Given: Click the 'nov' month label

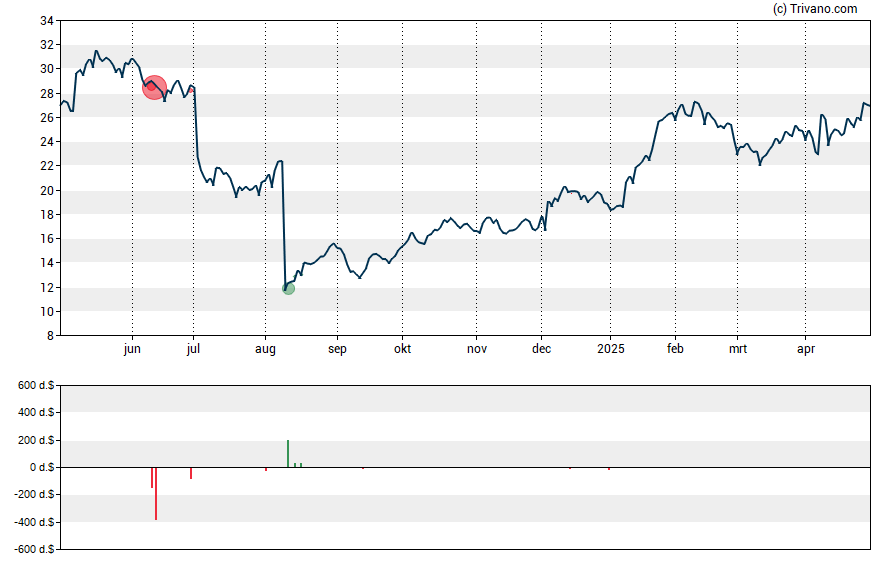Looking at the screenshot, I should [477, 349].
